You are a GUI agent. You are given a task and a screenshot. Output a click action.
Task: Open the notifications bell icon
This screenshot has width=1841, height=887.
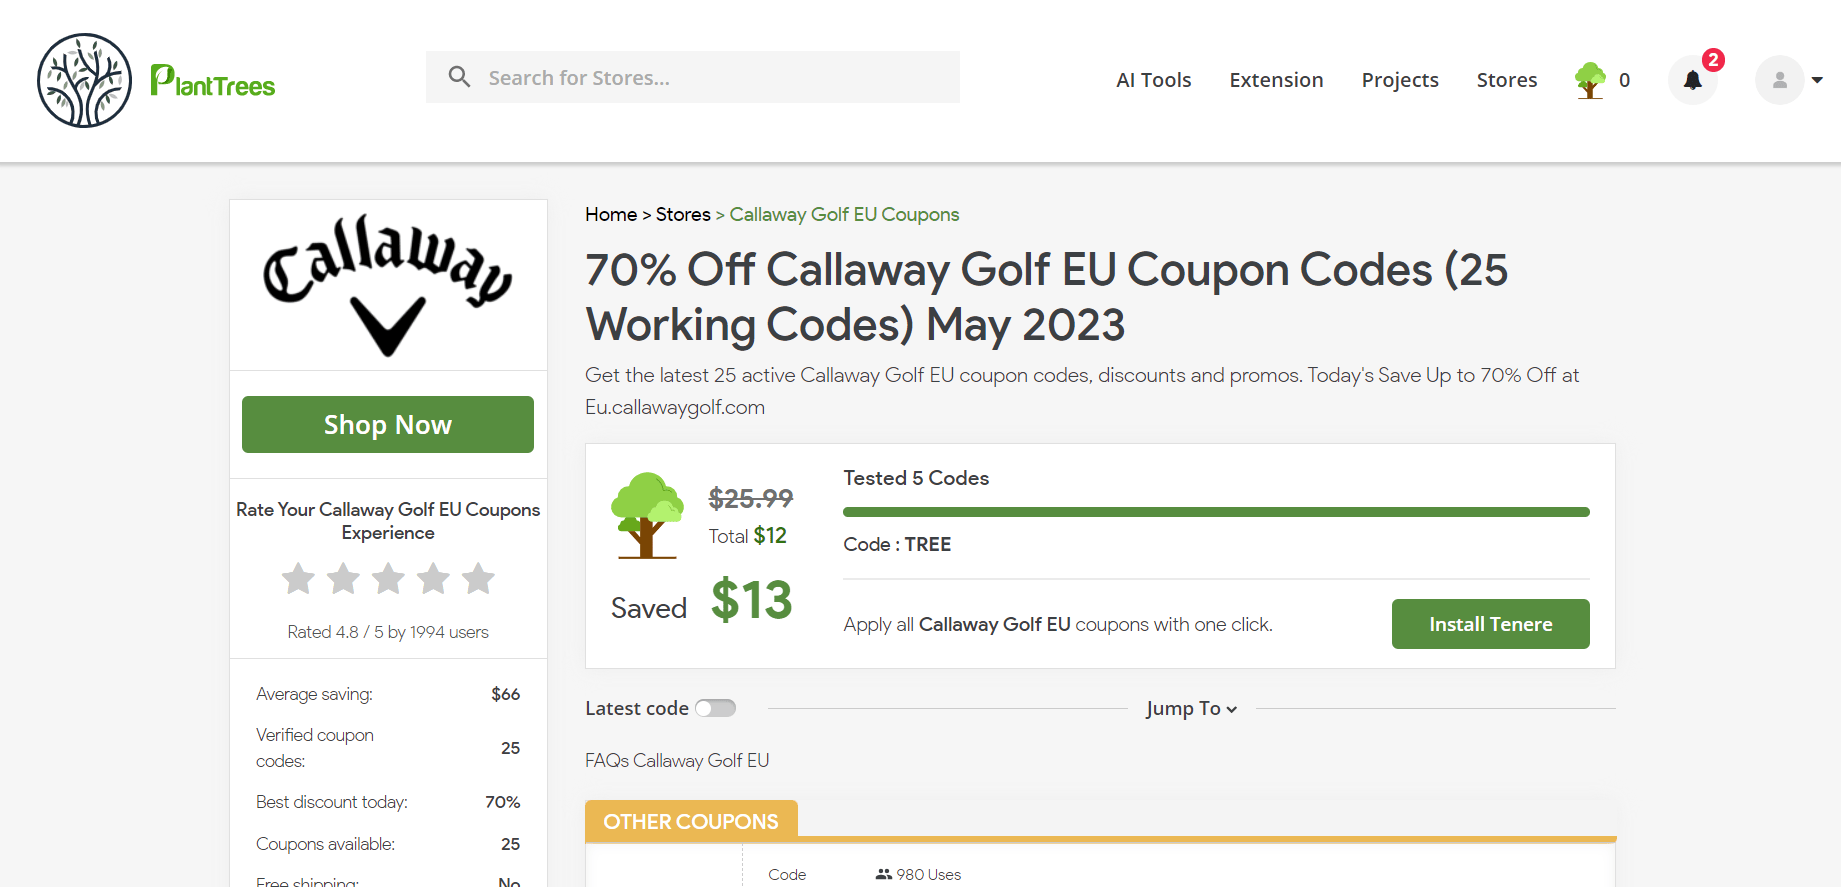(1692, 80)
